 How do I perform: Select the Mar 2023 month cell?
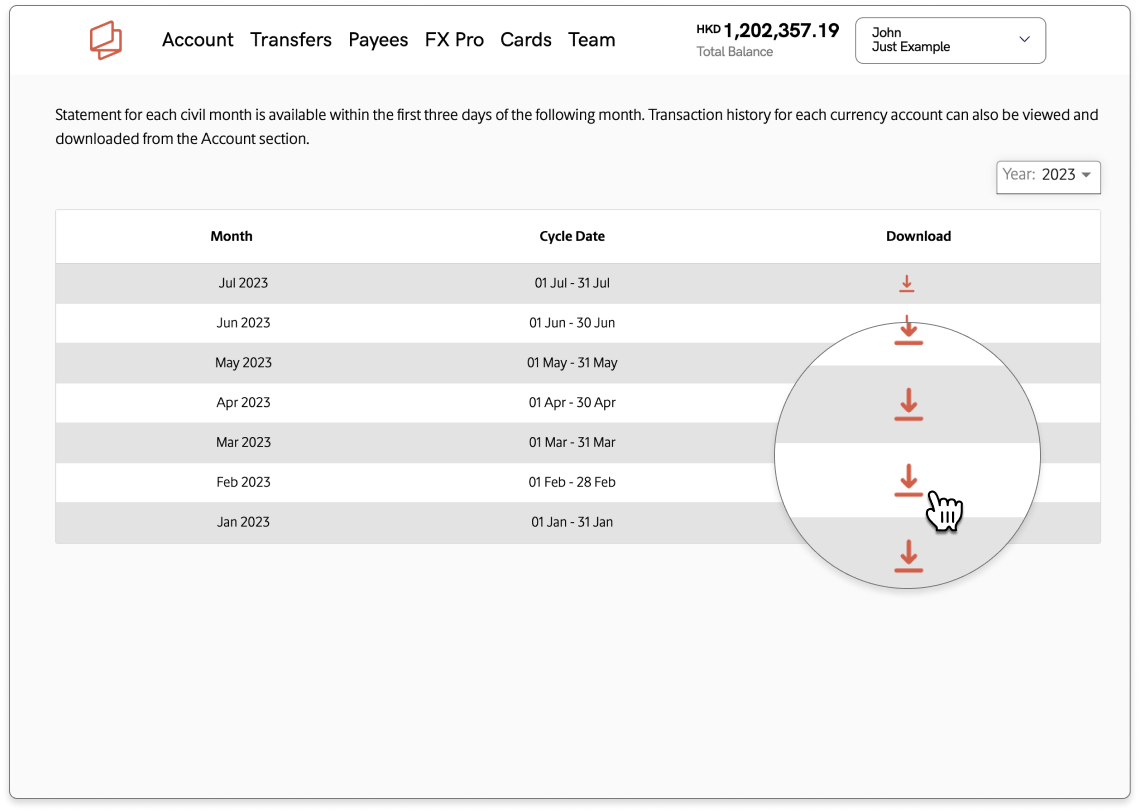243,442
